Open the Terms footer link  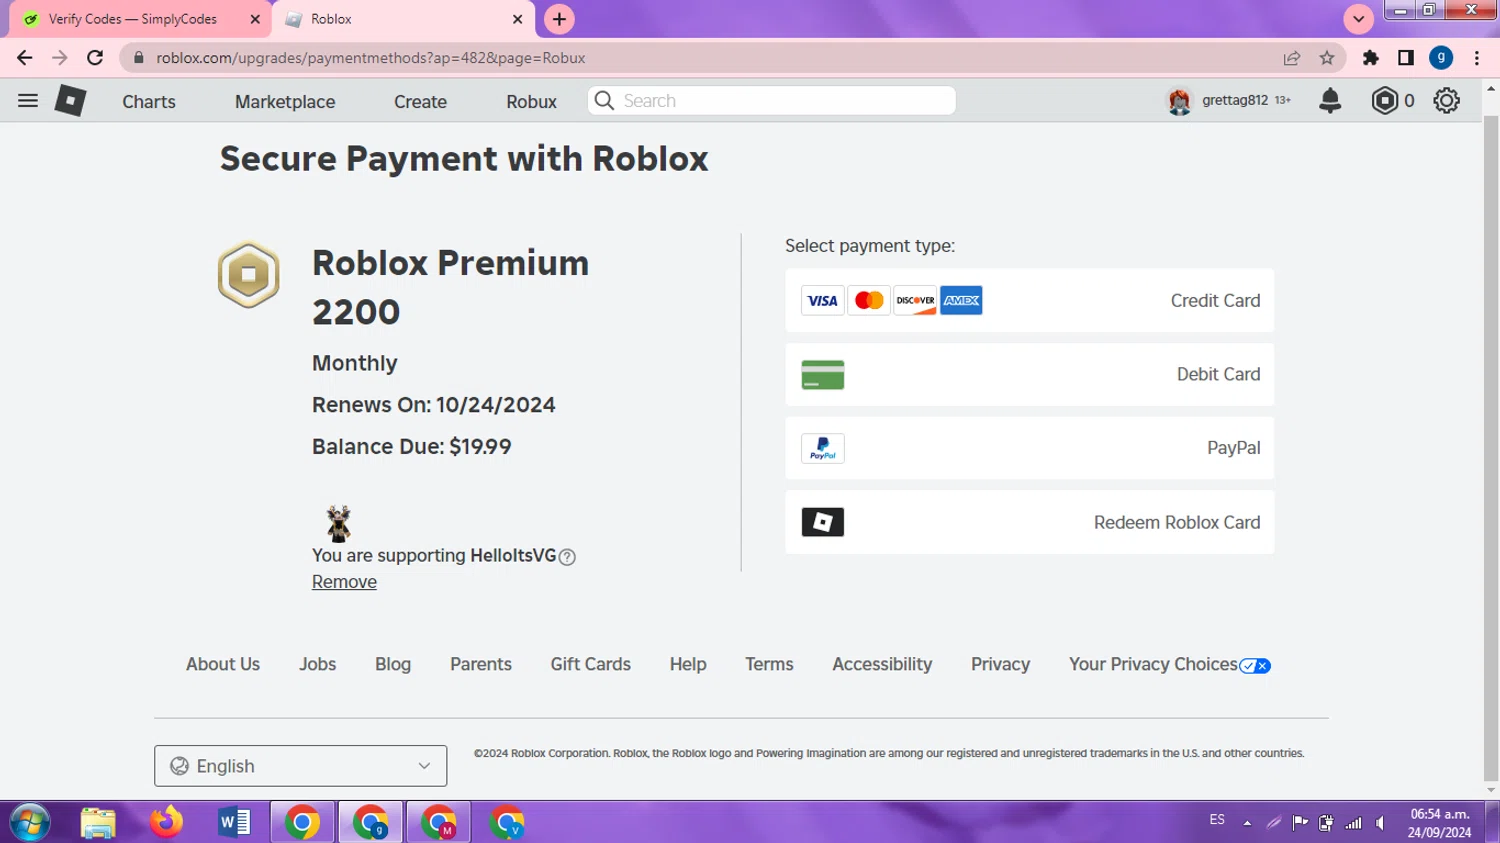769,665
